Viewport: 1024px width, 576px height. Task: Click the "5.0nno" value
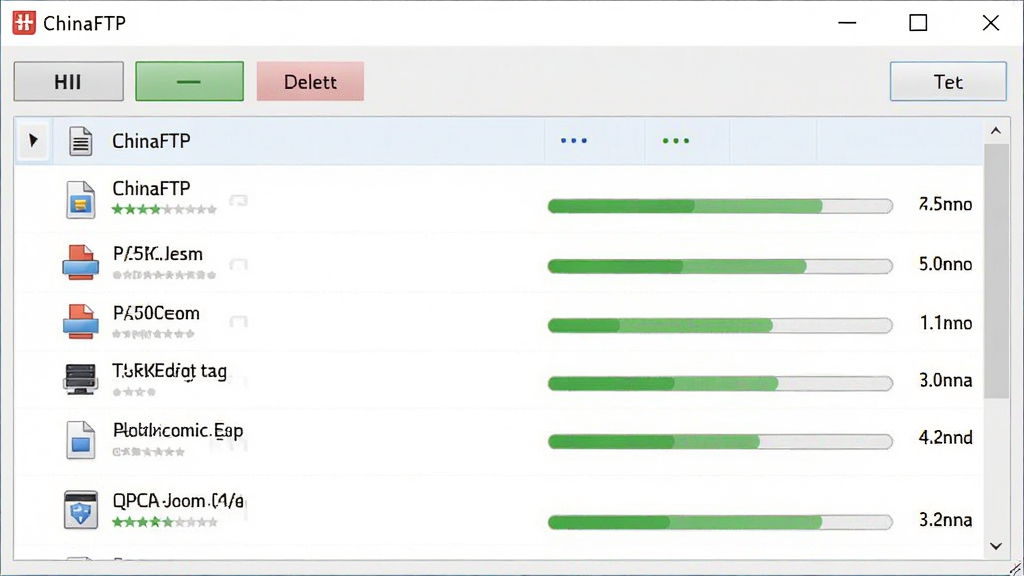946,264
